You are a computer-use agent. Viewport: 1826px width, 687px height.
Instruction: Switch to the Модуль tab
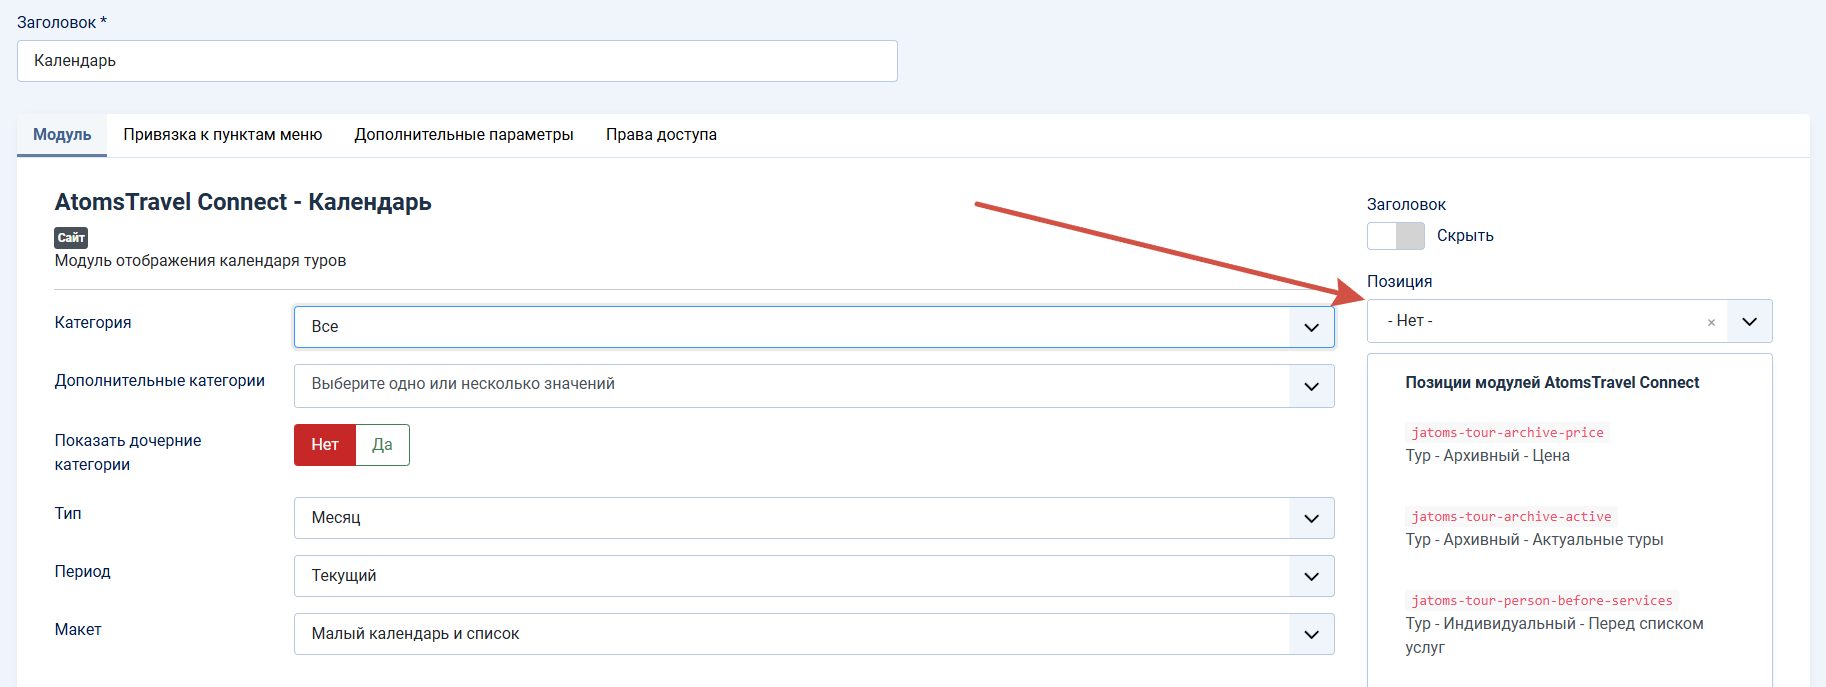pyautogui.click(x=62, y=135)
